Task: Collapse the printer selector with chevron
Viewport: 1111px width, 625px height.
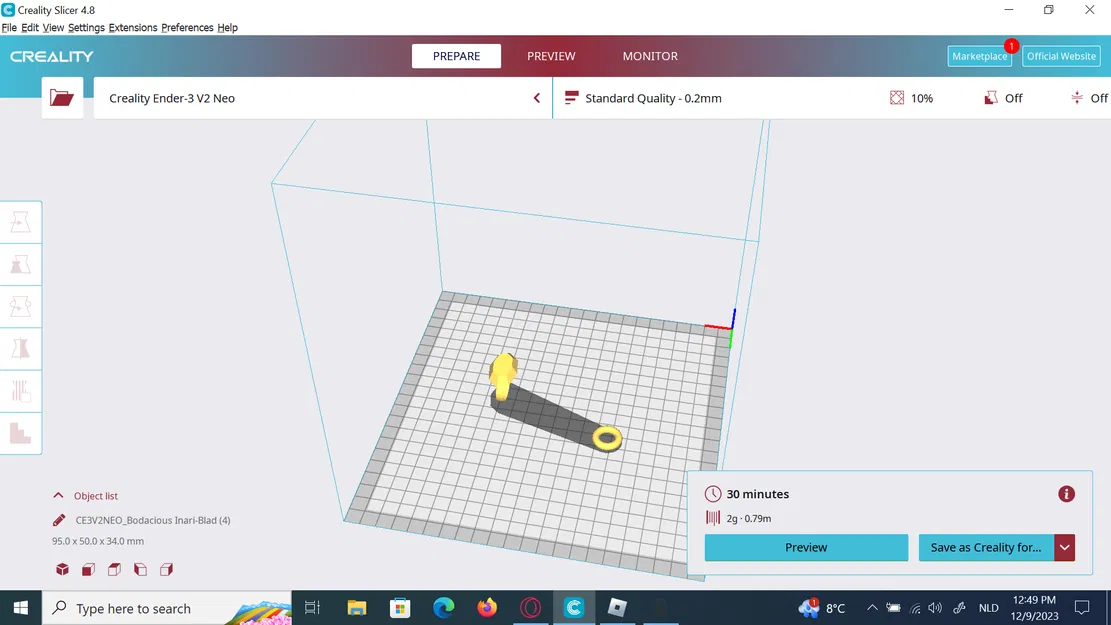Action: [x=536, y=98]
